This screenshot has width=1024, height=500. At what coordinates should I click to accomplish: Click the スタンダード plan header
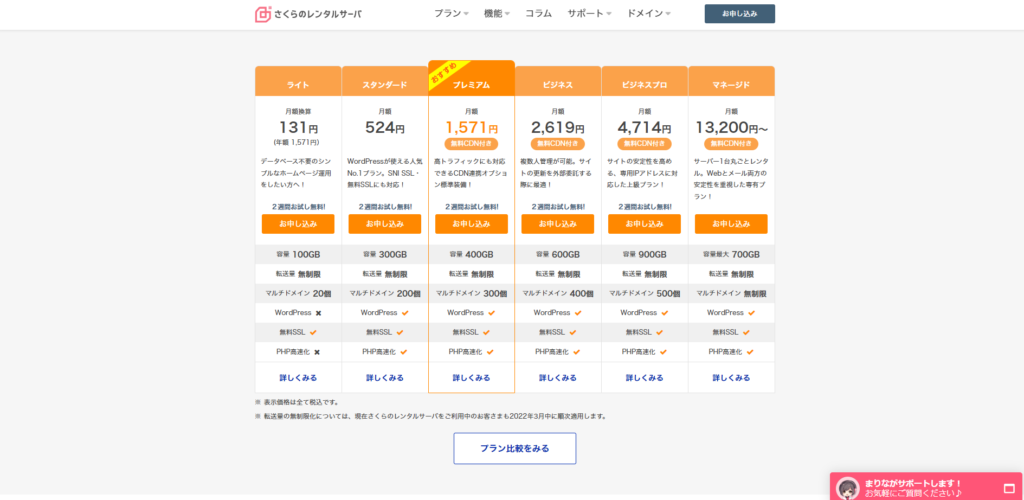point(385,81)
